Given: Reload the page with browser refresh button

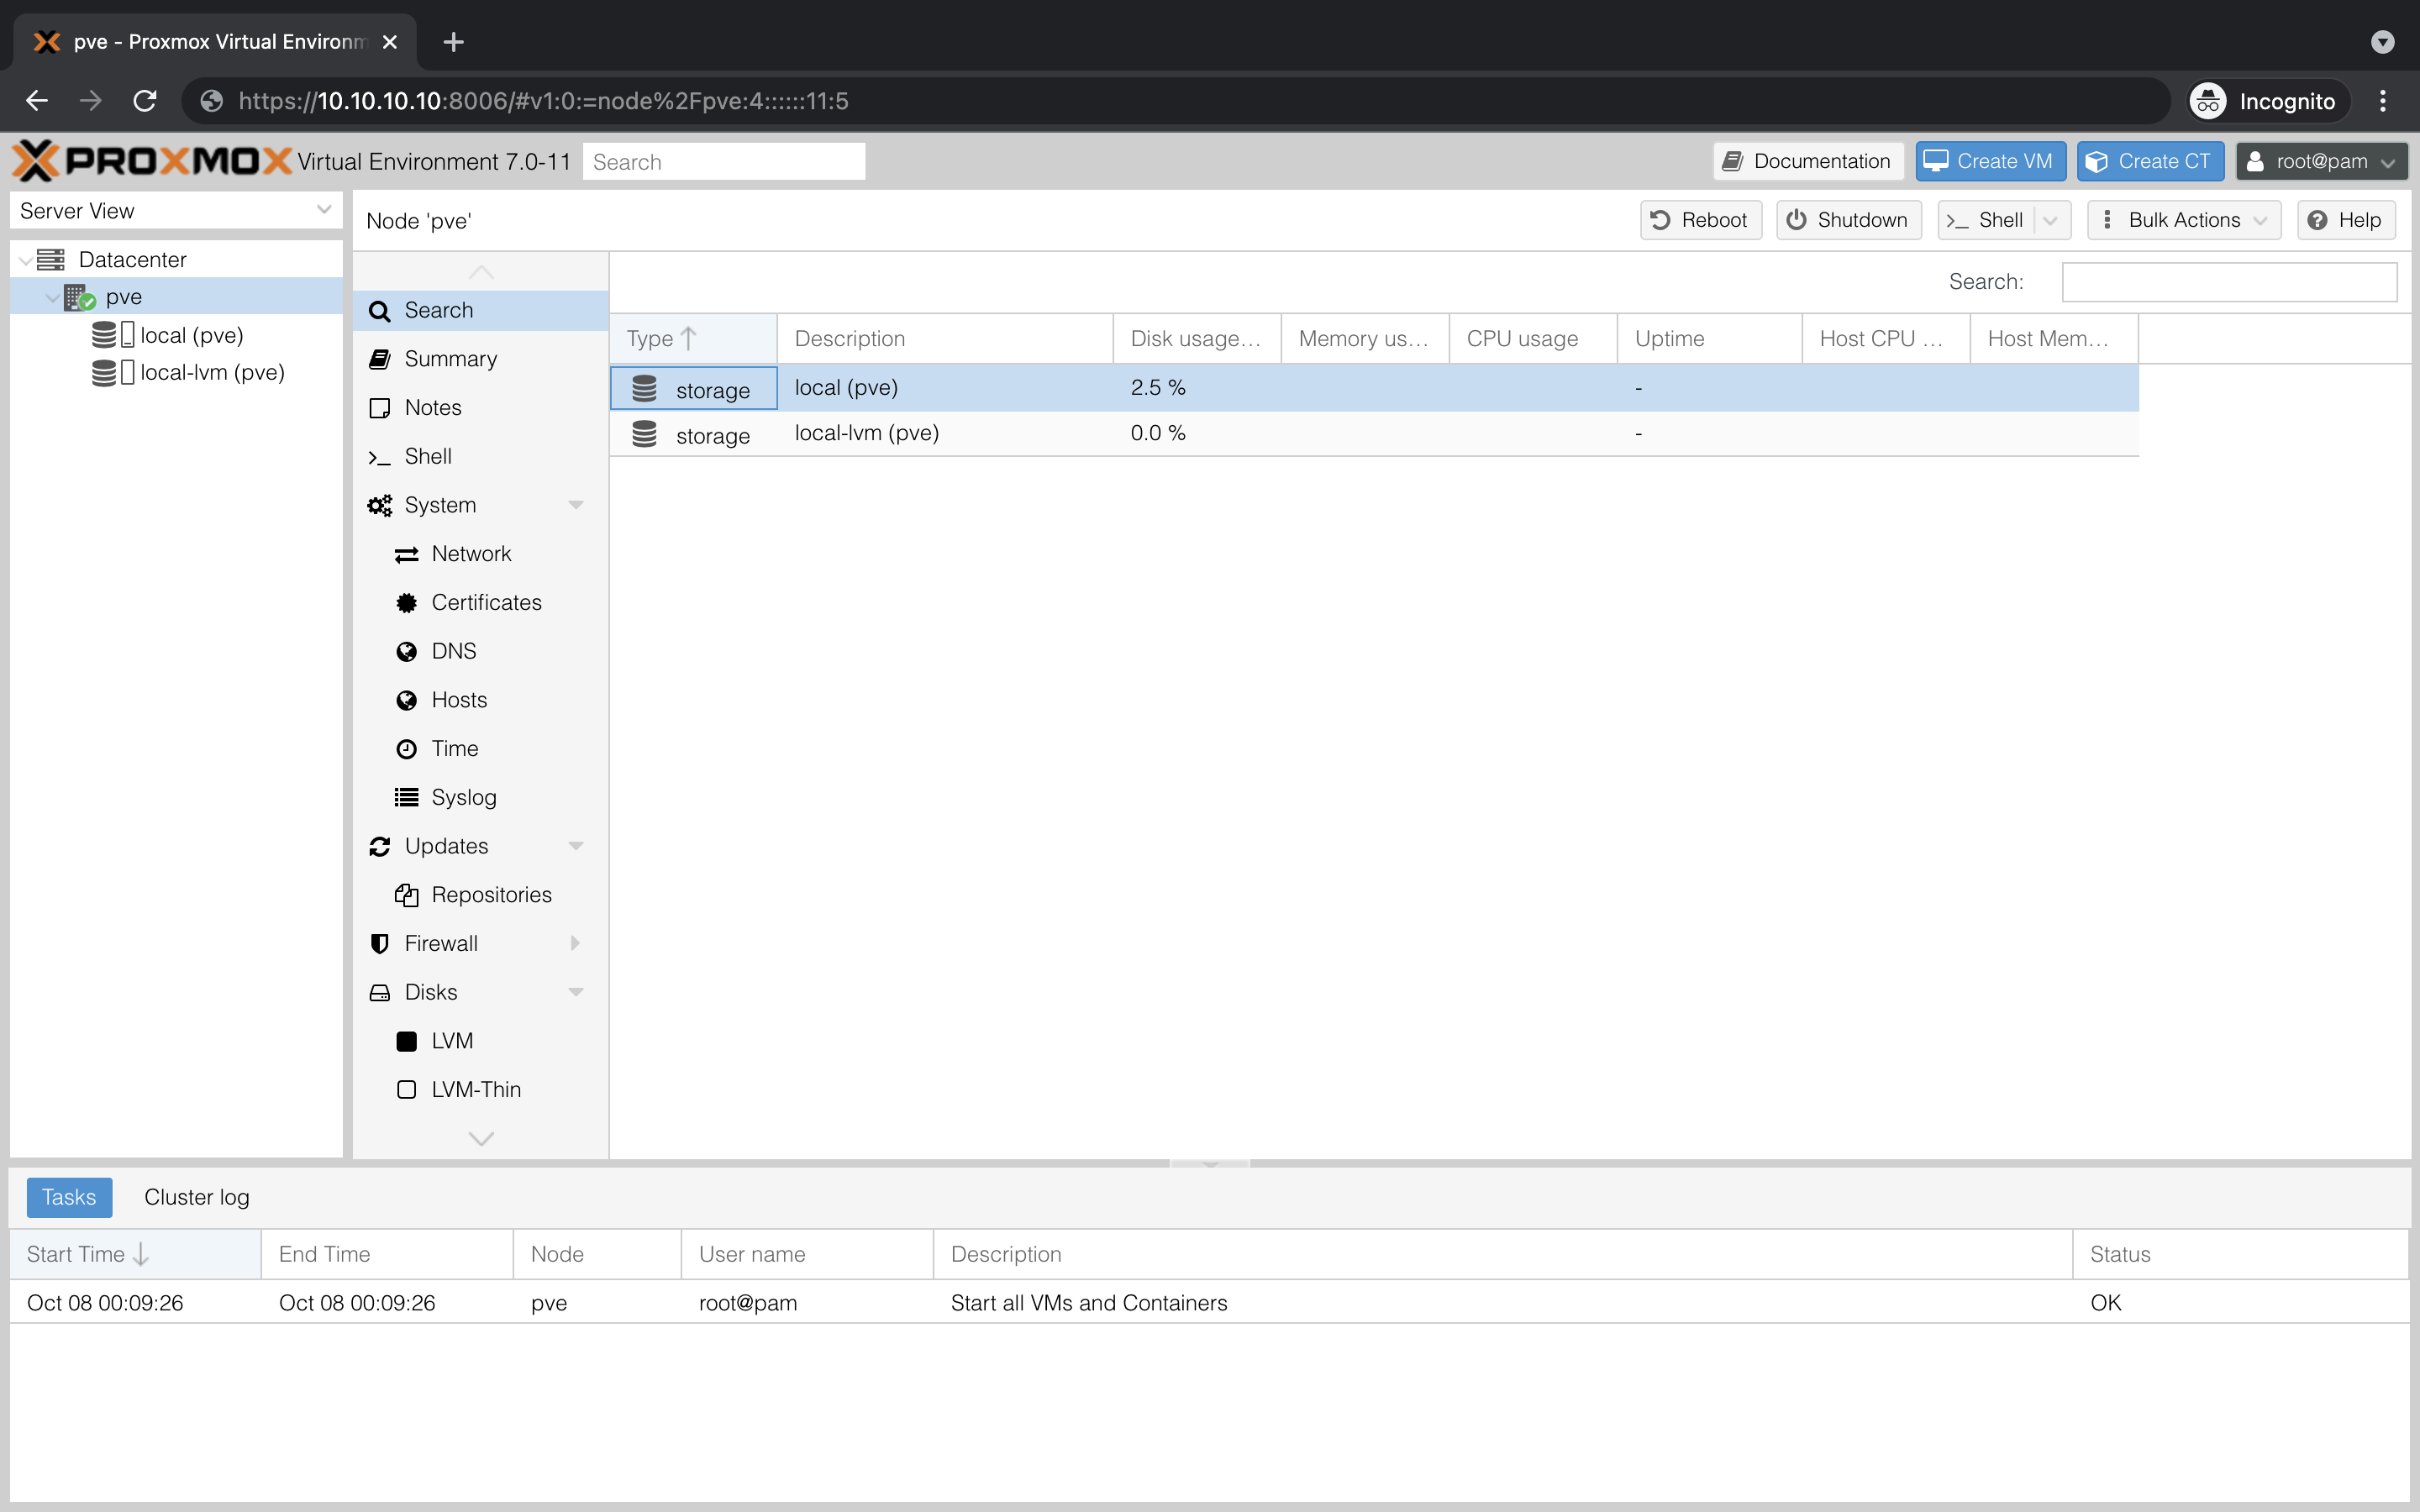Looking at the screenshot, I should tap(145, 101).
